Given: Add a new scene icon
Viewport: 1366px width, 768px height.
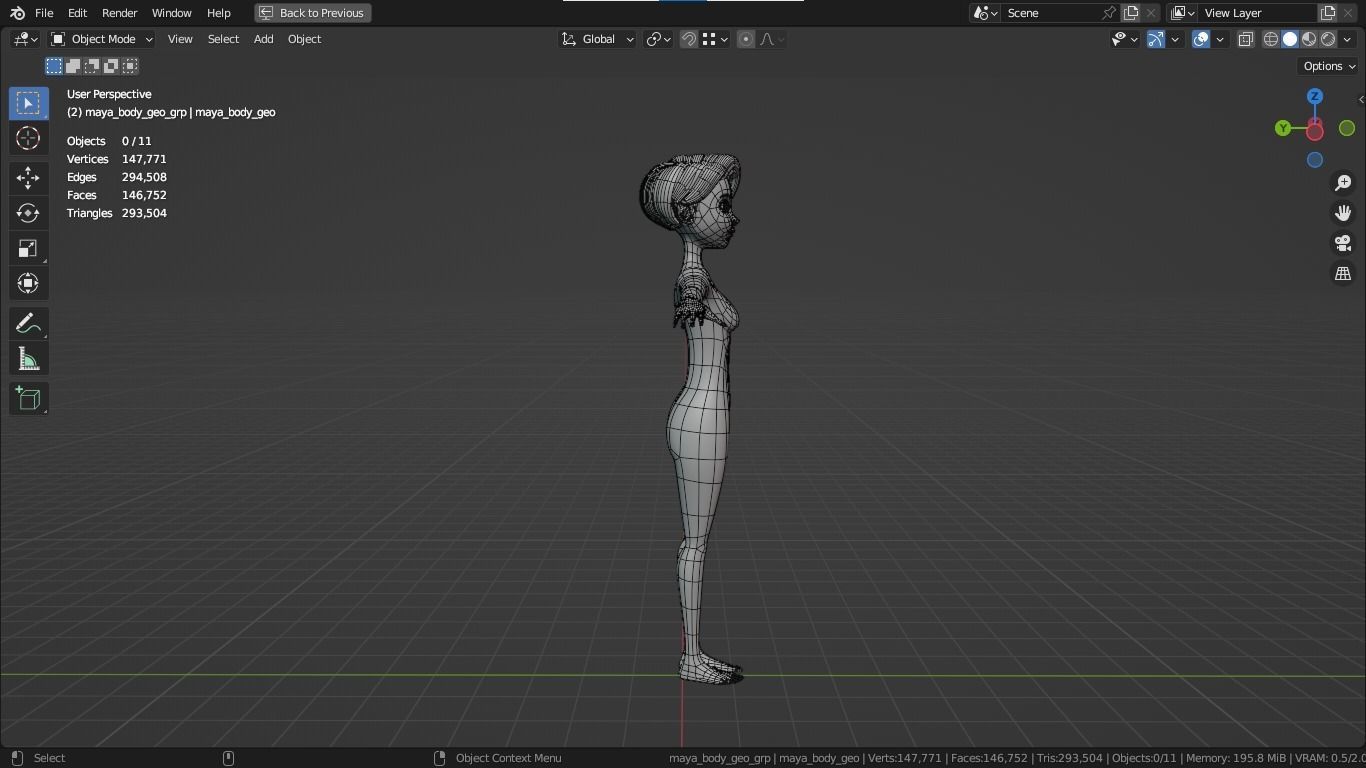Looking at the screenshot, I should pos(1131,13).
